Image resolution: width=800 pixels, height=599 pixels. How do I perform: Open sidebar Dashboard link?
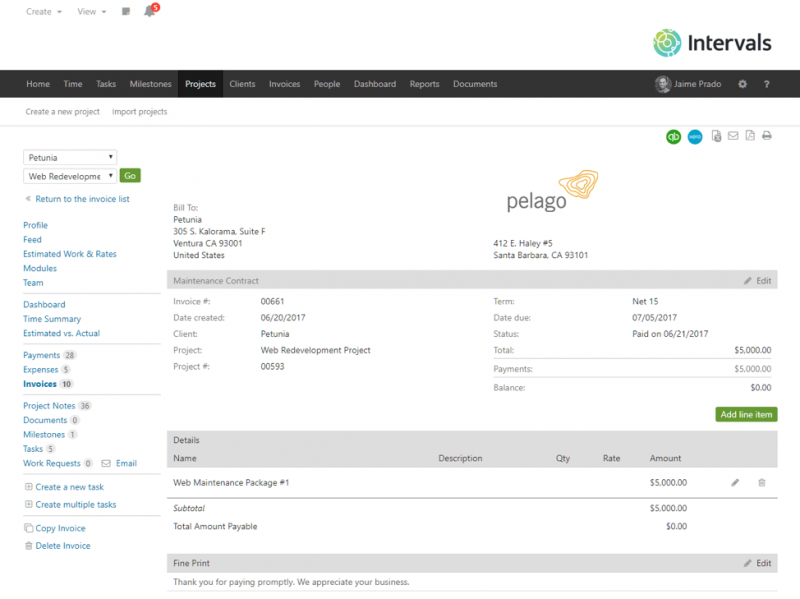pos(44,305)
